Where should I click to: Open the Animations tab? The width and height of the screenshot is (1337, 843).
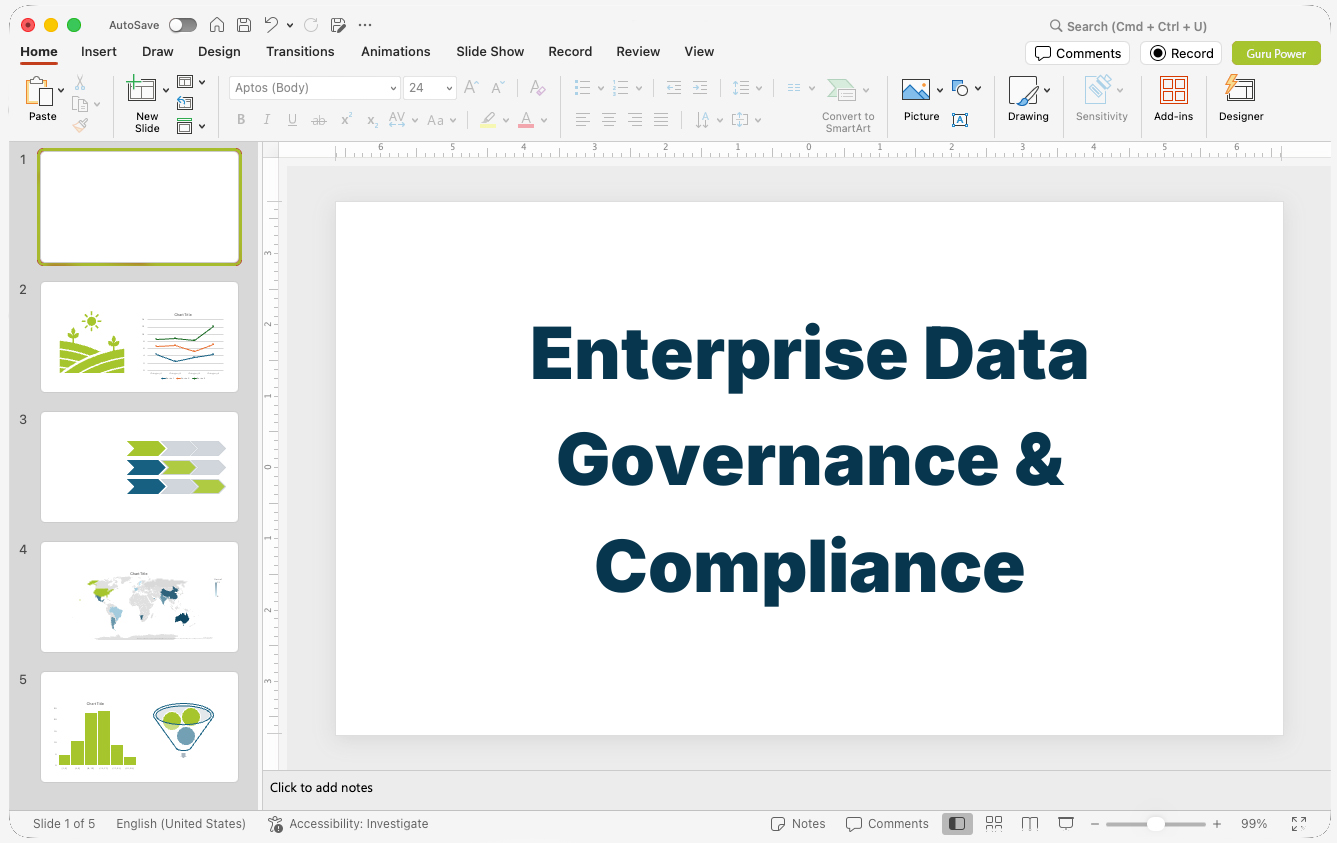[x=396, y=52]
